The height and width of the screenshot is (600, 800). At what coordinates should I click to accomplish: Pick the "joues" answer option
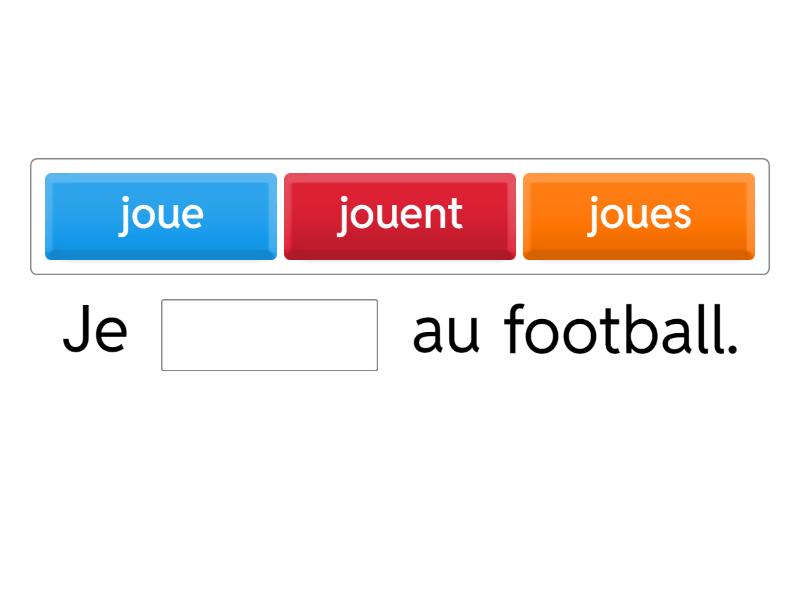coord(639,216)
